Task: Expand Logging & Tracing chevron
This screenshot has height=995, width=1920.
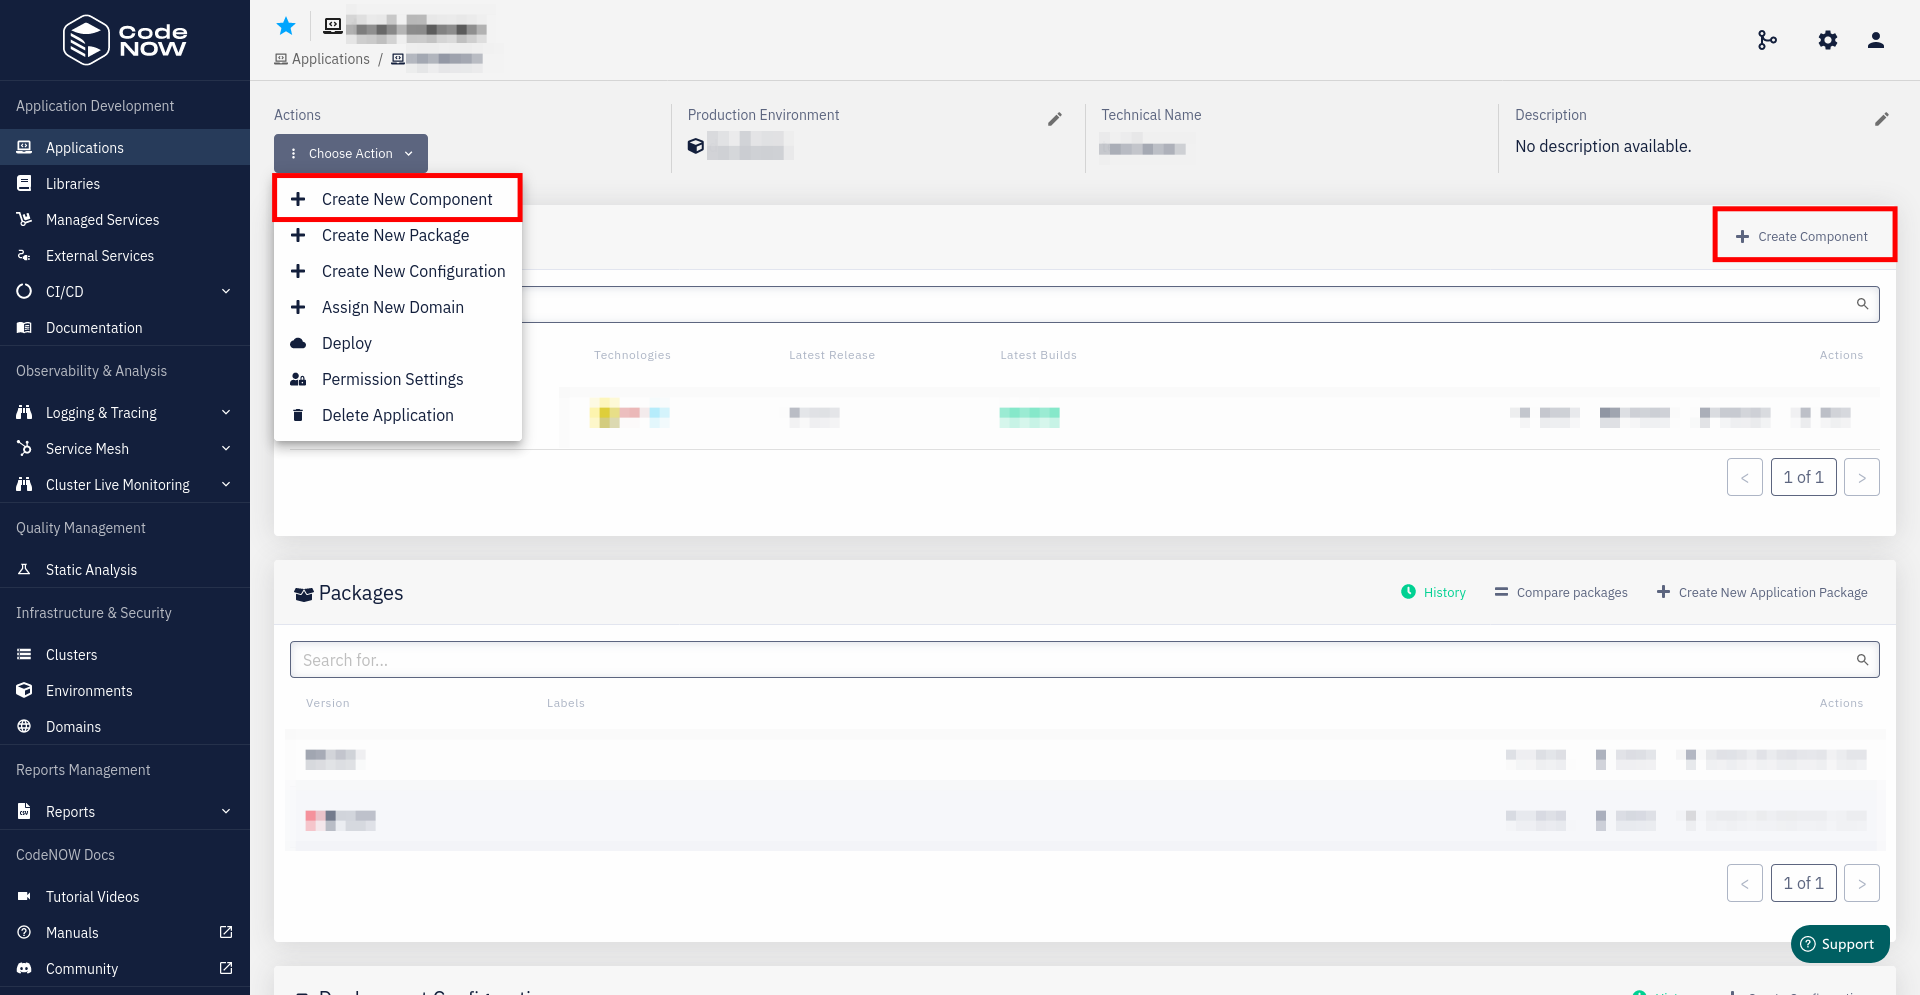Action: click(x=226, y=412)
